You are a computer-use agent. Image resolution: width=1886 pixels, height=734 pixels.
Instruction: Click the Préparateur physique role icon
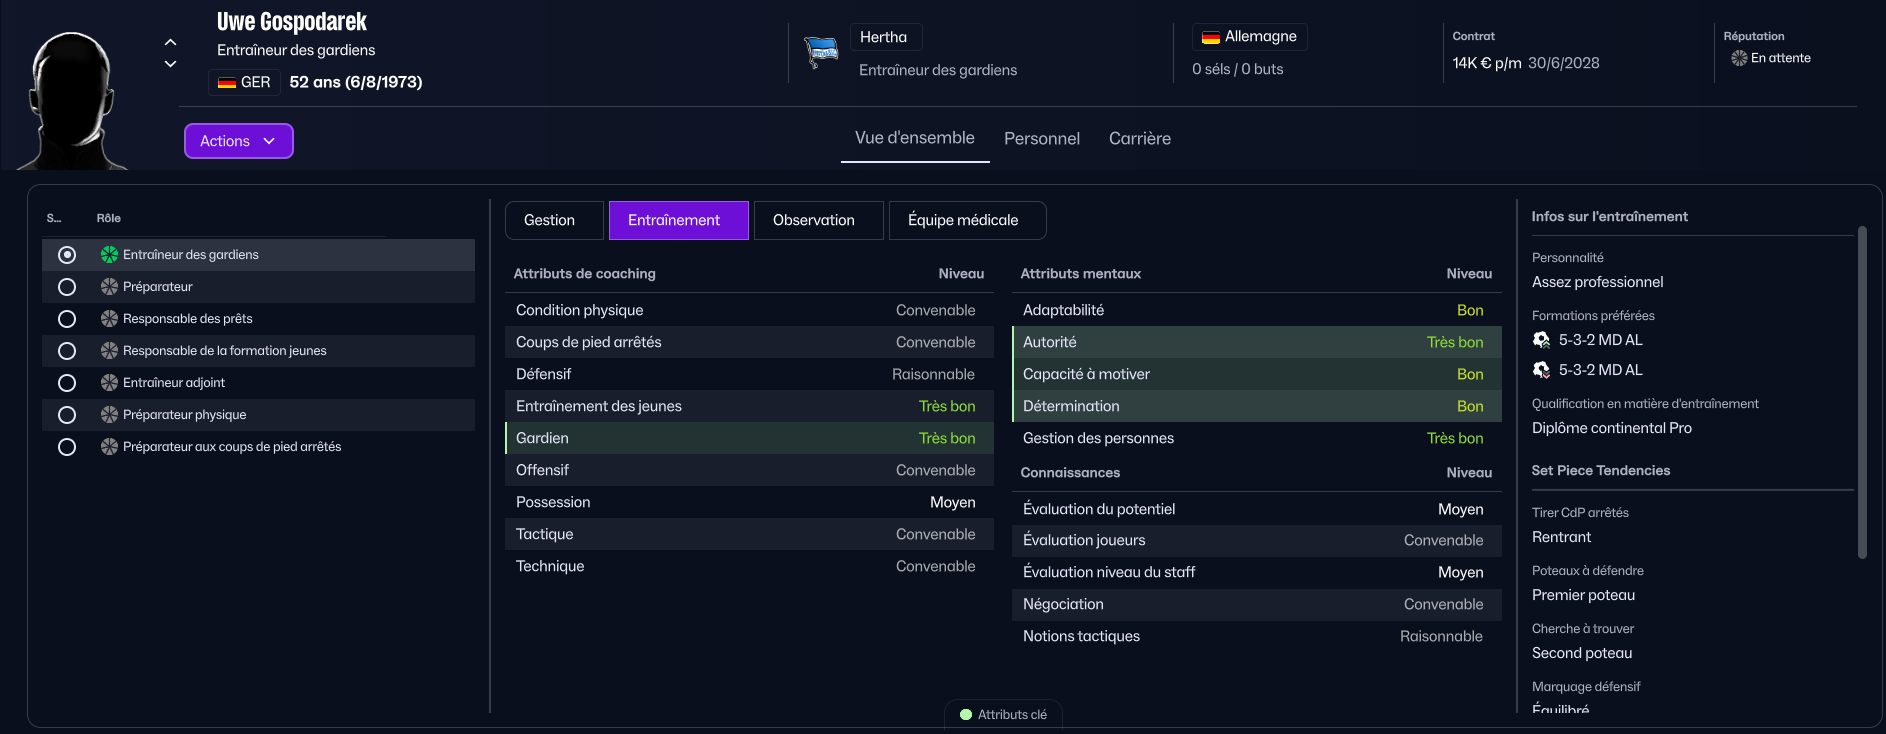(109, 415)
